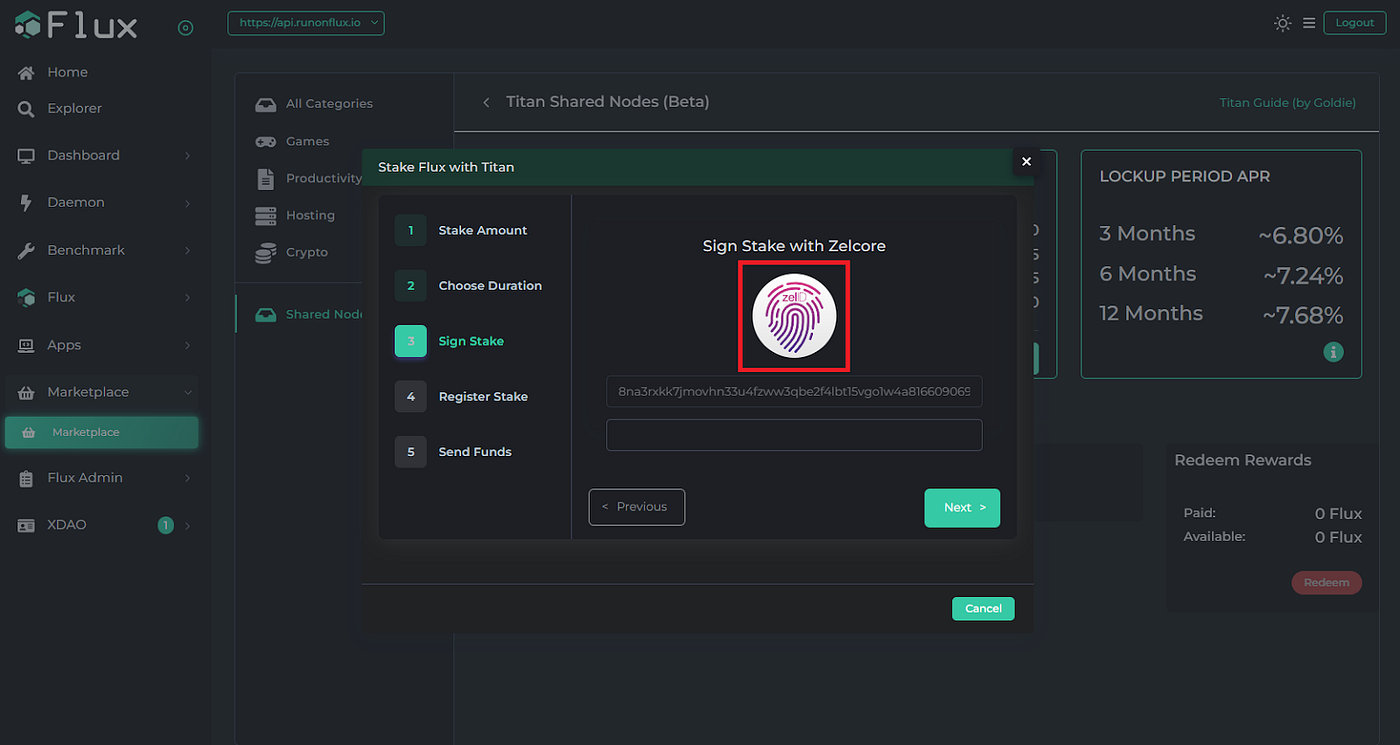
Task: Click the XDAO id-card icon
Action: coord(26,525)
